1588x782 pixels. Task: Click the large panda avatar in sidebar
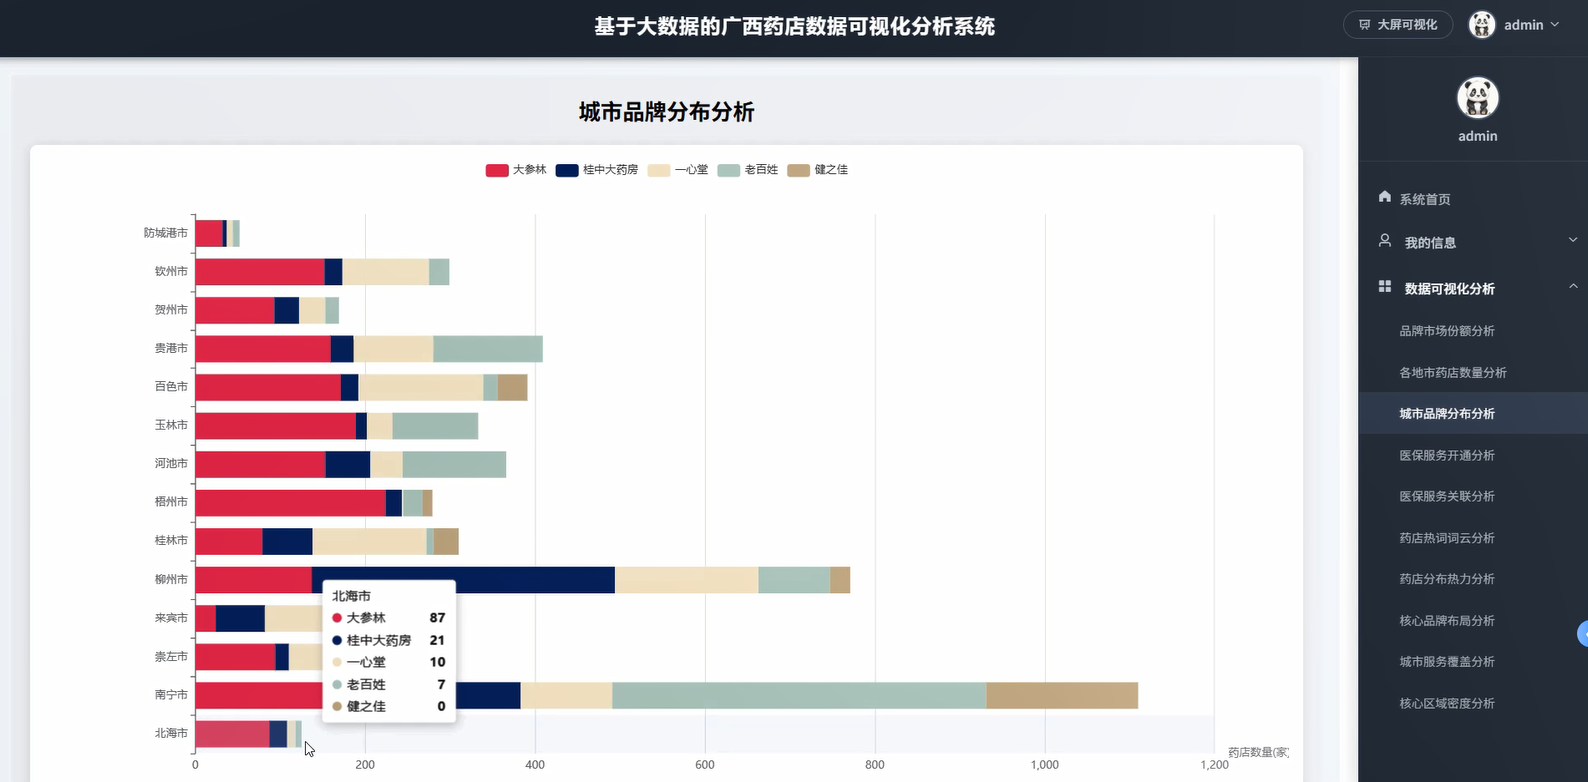point(1477,98)
